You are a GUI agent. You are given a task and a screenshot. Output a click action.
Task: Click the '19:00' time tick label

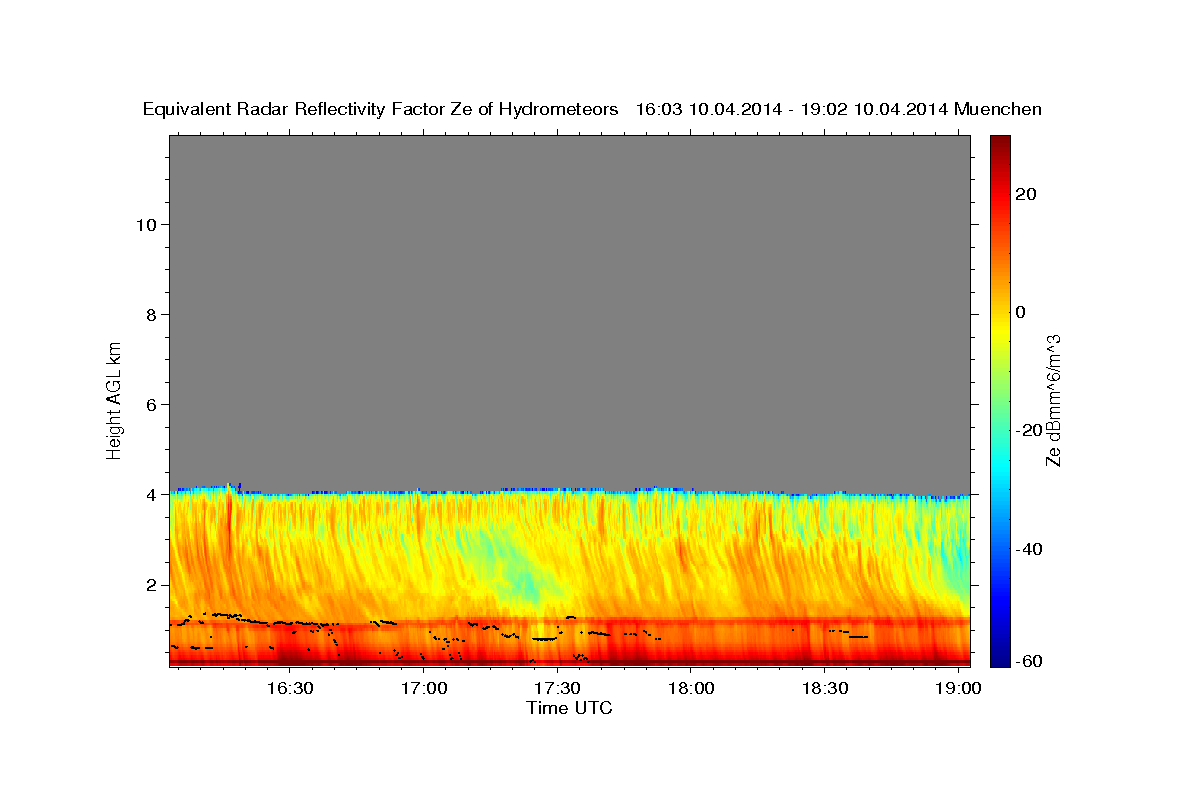tap(958, 688)
